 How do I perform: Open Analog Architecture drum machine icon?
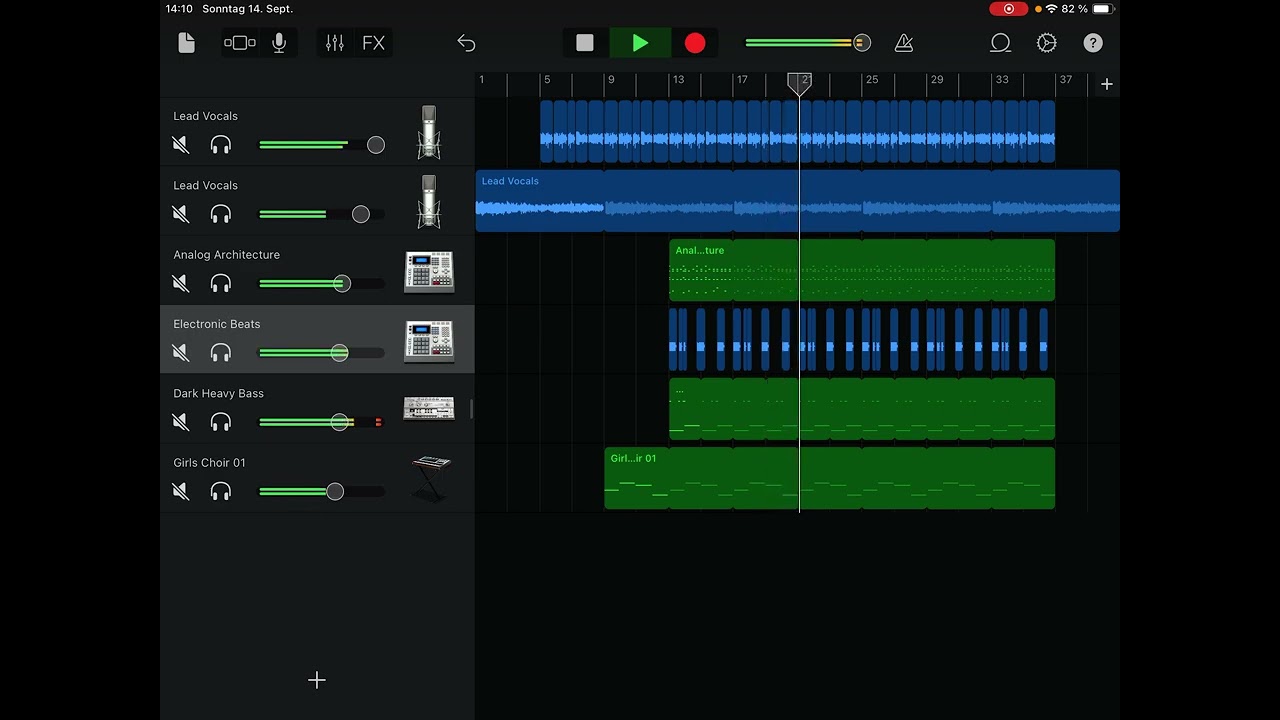(x=429, y=271)
